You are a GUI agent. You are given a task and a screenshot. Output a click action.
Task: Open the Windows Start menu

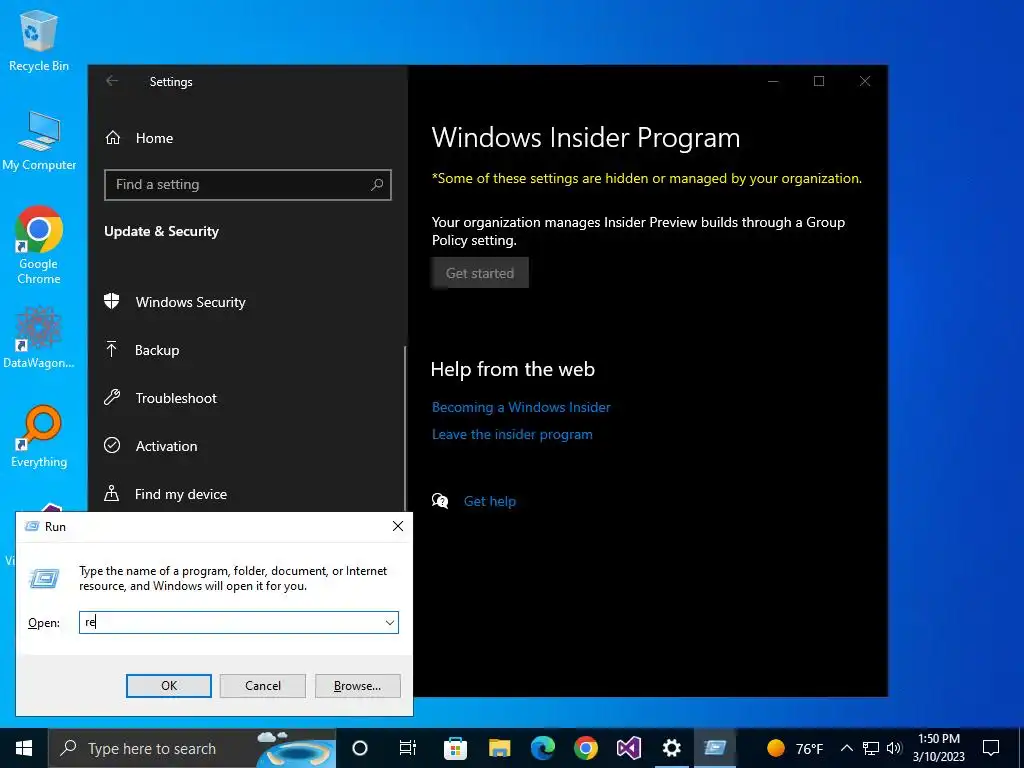click(24, 748)
